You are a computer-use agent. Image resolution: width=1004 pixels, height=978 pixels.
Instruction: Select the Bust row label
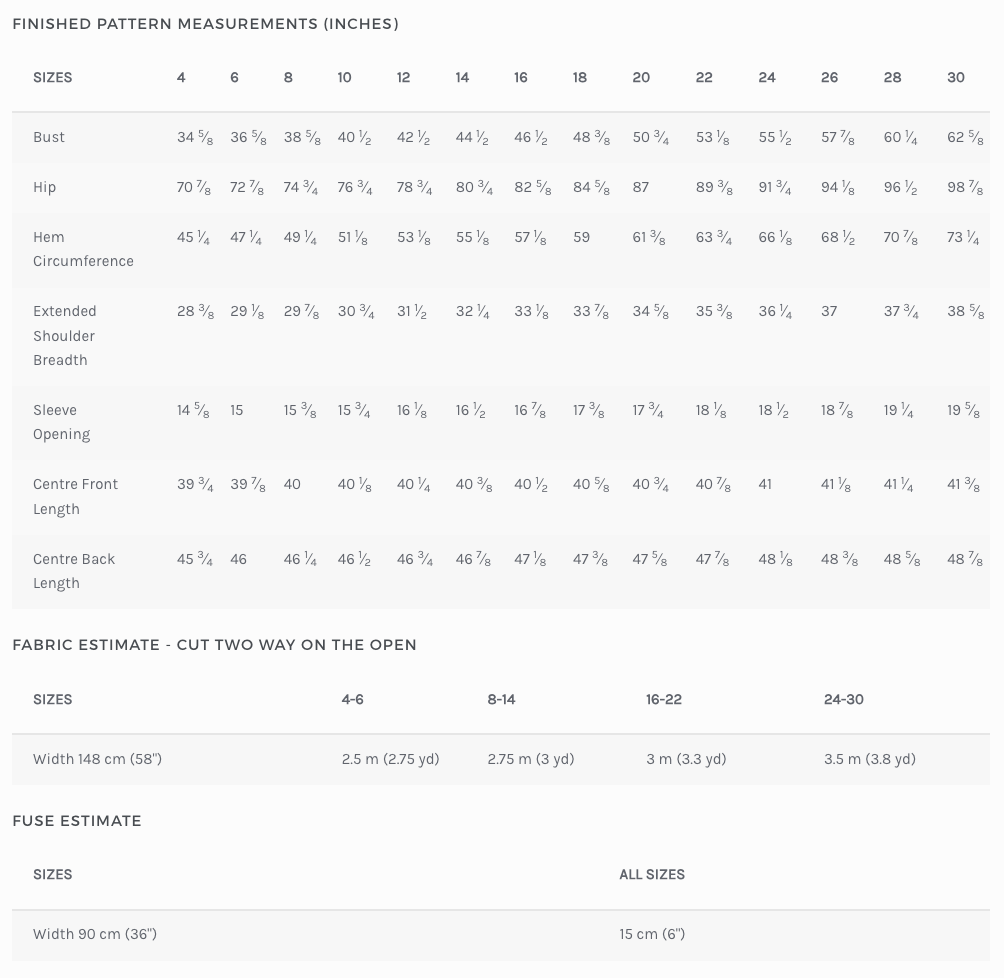pos(49,137)
